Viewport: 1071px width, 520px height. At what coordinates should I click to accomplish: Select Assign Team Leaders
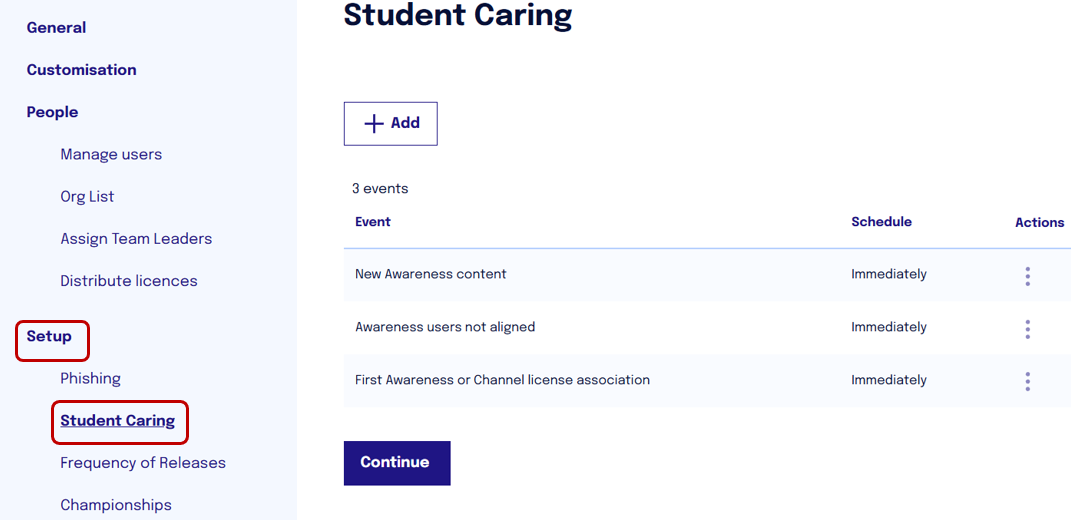(x=136, y=239)
